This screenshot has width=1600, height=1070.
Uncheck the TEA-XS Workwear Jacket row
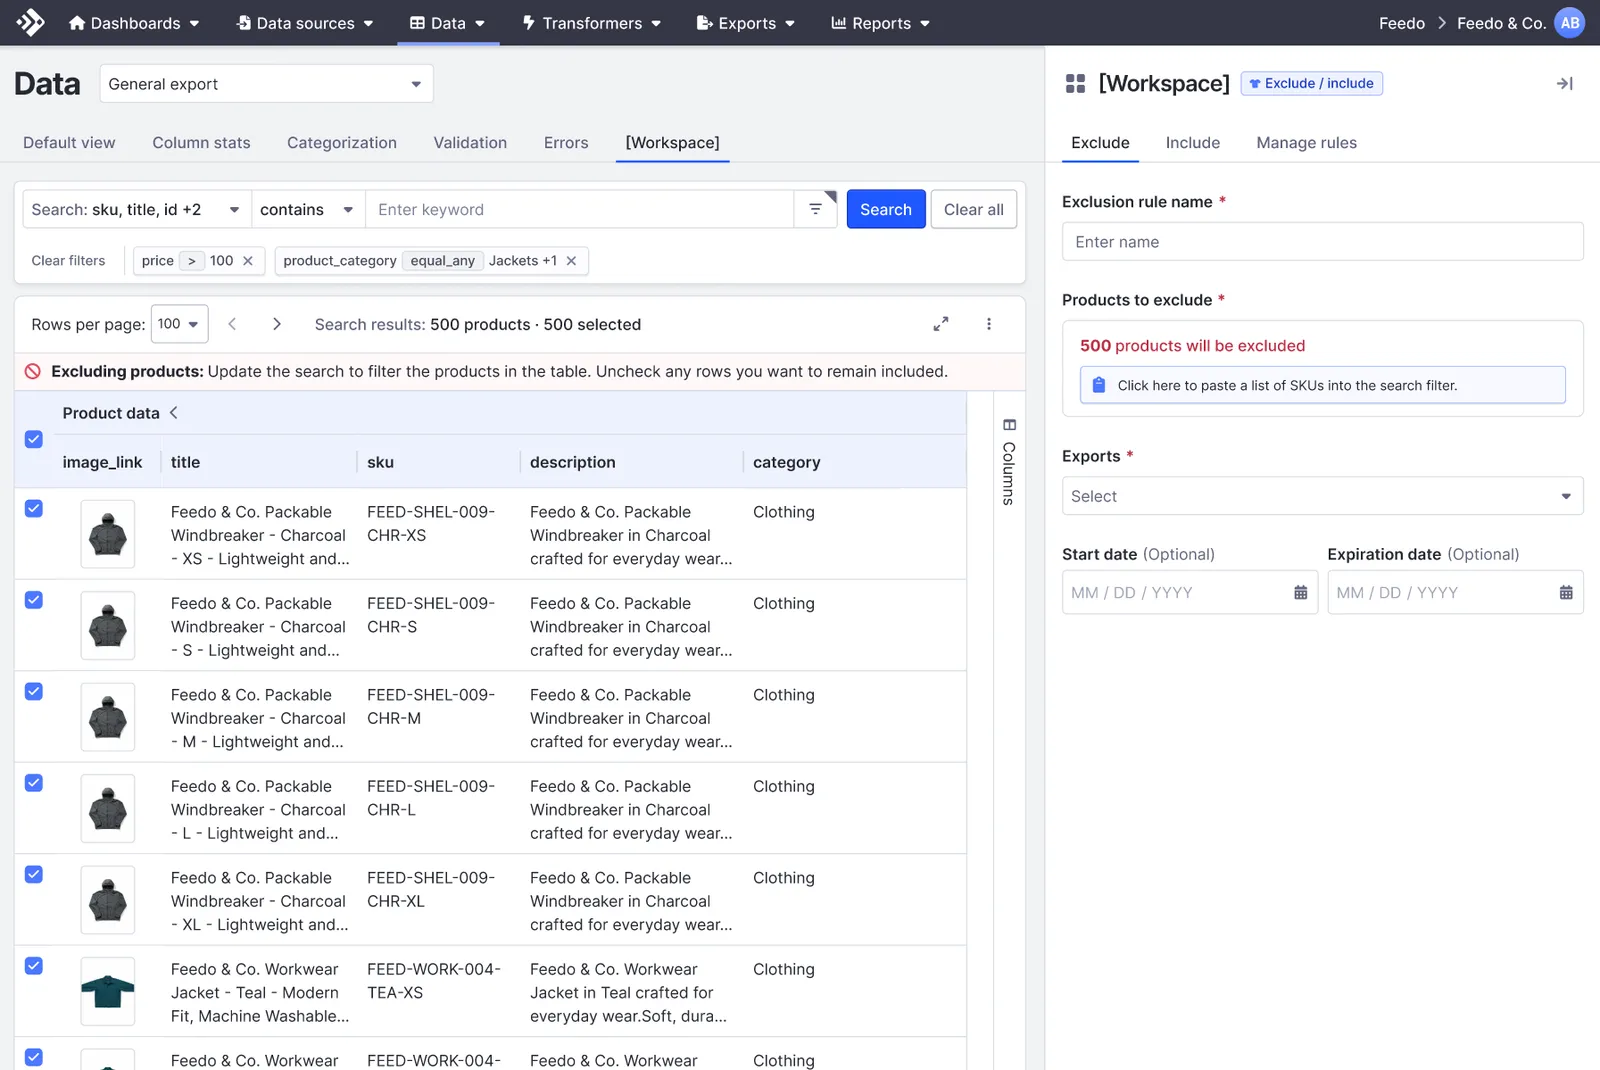tap(34, 966)
